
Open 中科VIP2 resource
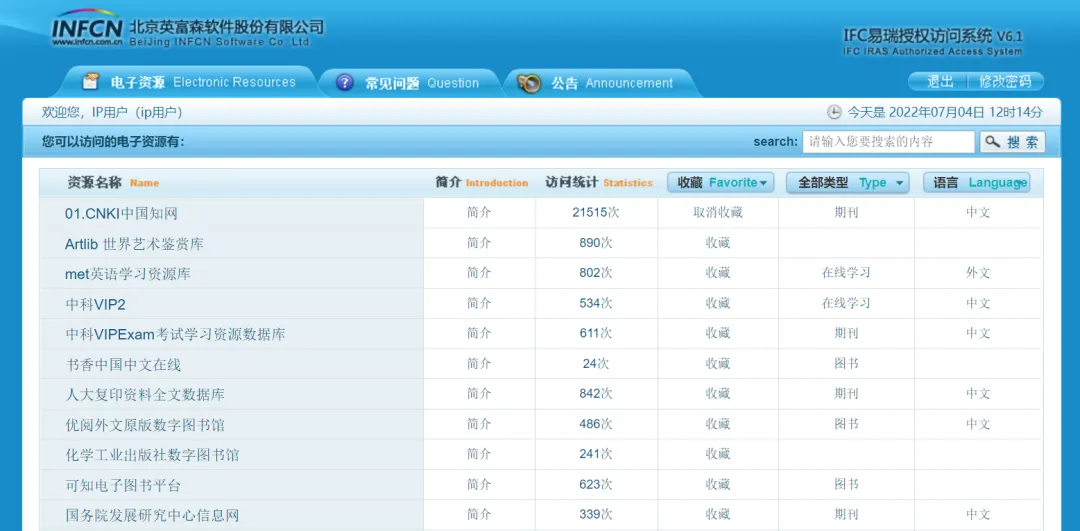(95, 304)
